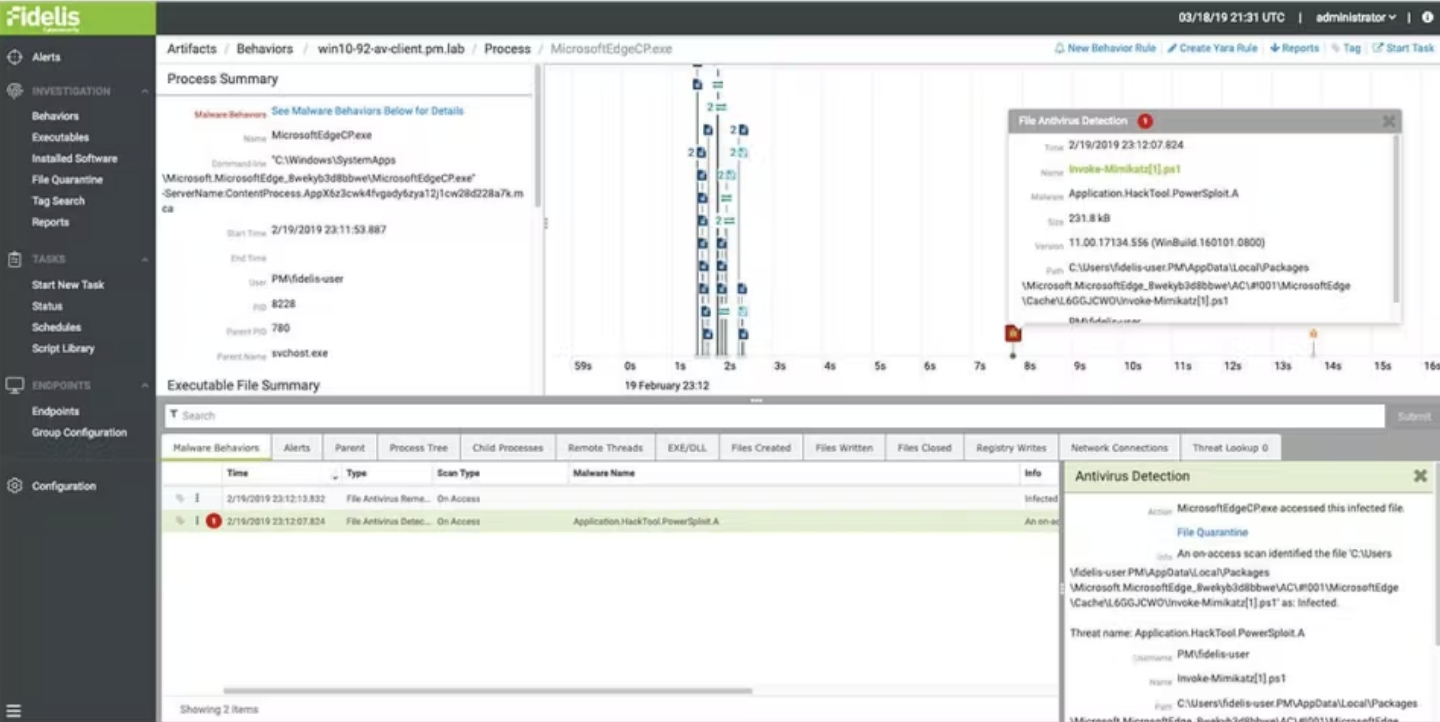
Task: Close the File Antivirus Detection popup
Action: click(1388, 121)
